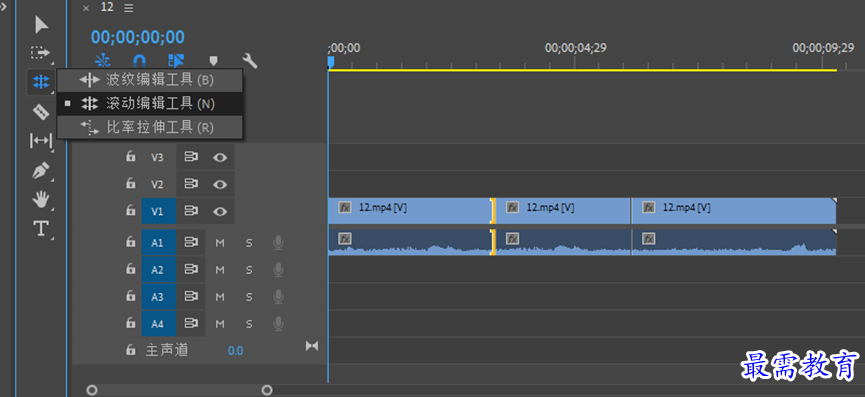Toggle sync lock on track V1
Viewport: 865px width, 397px height.
pos(191,211)
